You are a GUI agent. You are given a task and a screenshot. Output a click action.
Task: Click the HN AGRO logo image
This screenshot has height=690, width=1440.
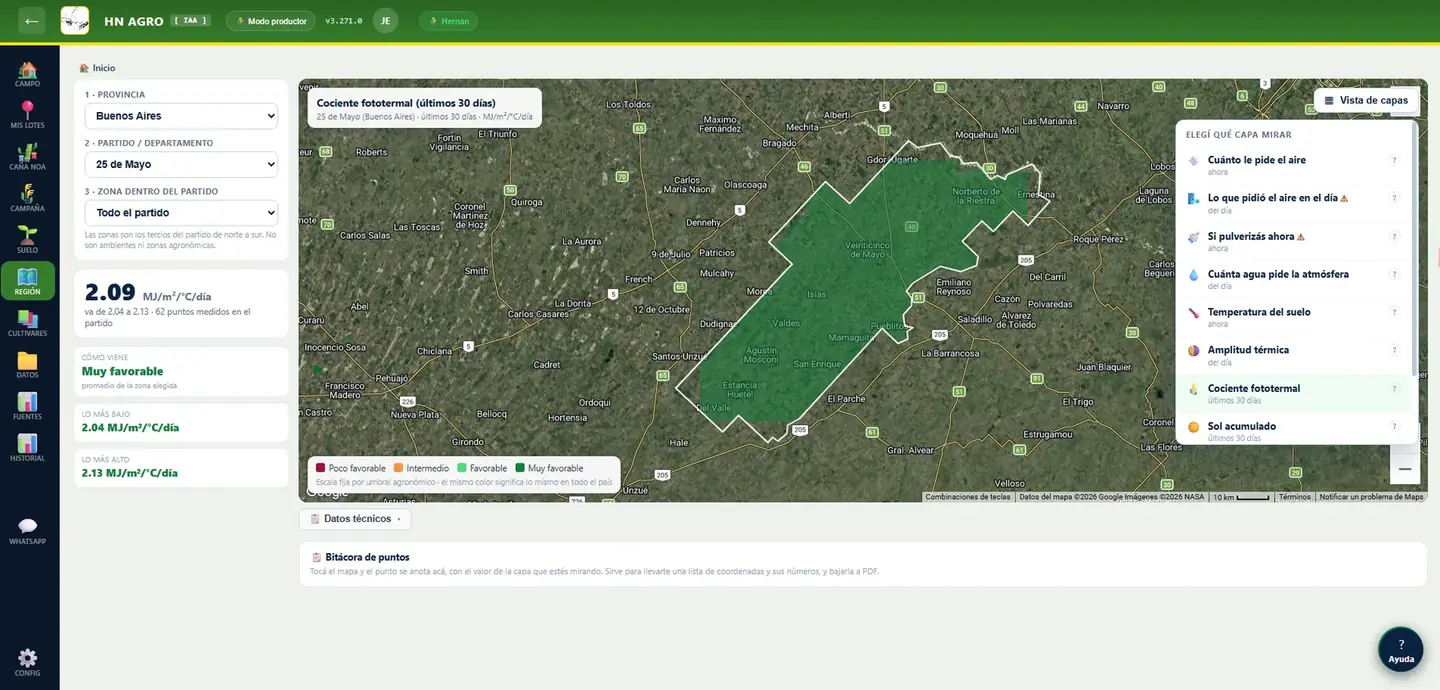click(75, 21)
